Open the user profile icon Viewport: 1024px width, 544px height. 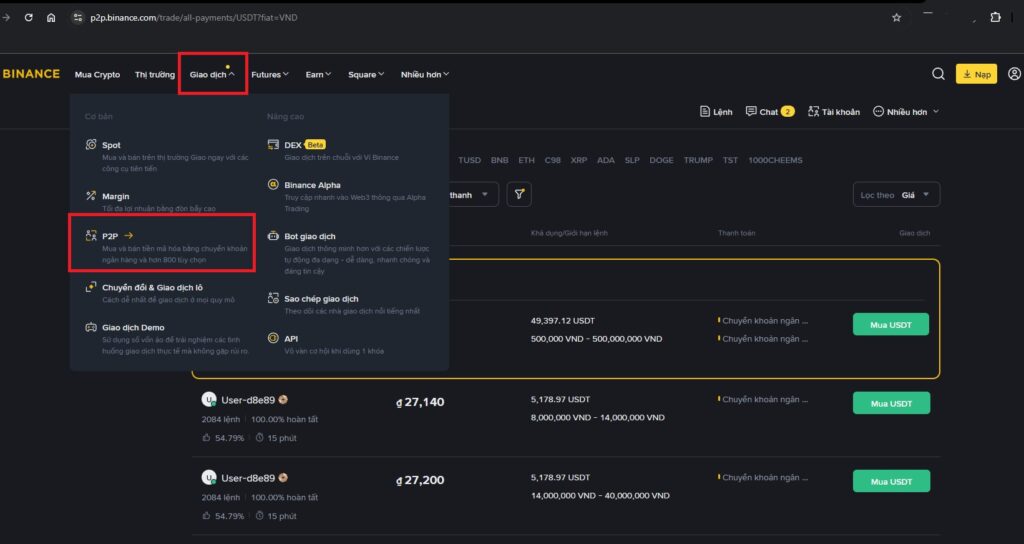[1014, 74]
